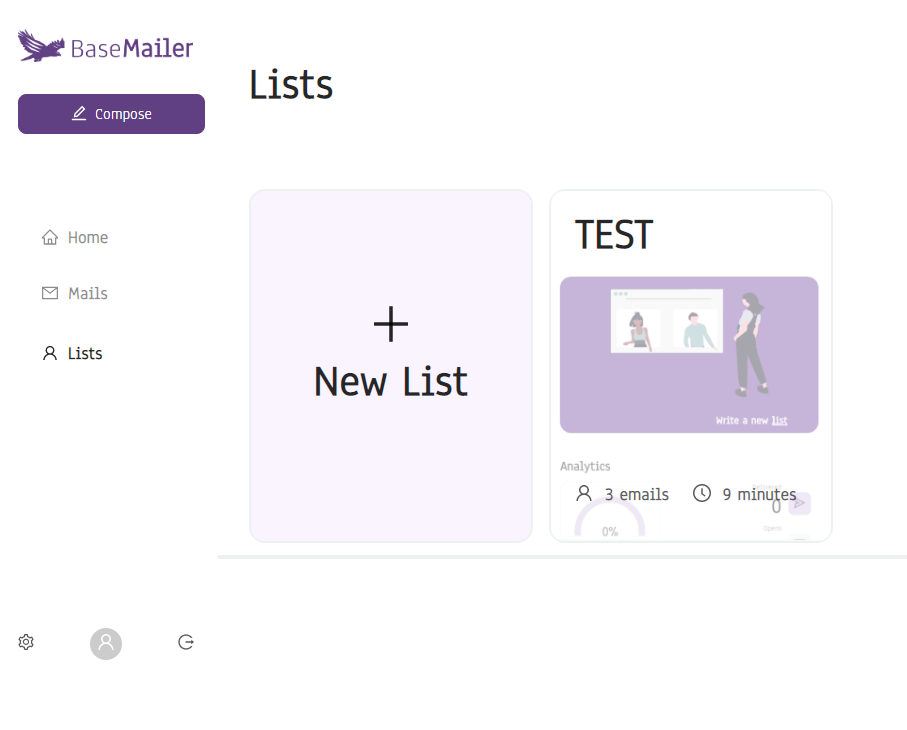
Task: Switch to the Mails section
Action: (89, 292)
